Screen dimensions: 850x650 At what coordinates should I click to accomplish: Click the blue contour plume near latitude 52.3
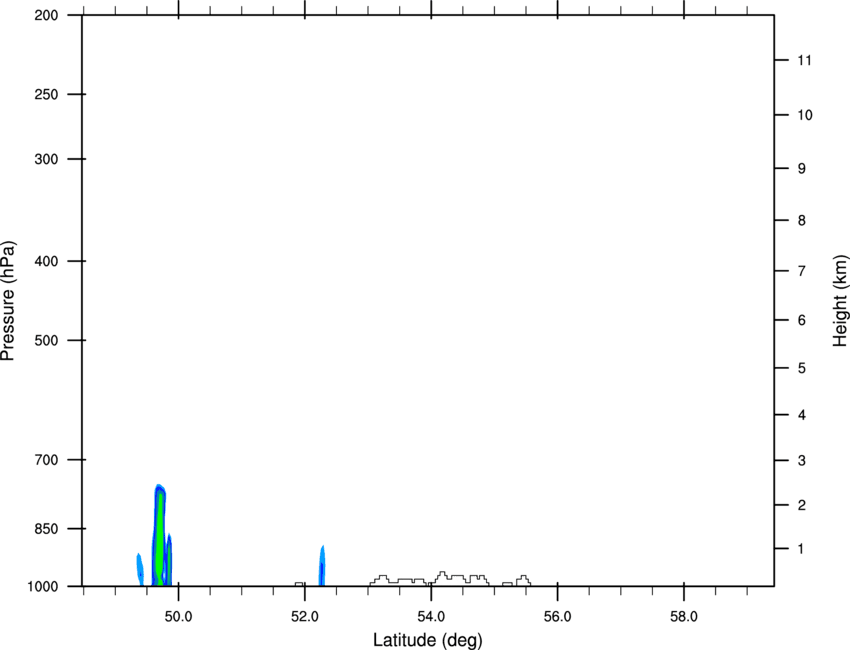pos(322,566)
